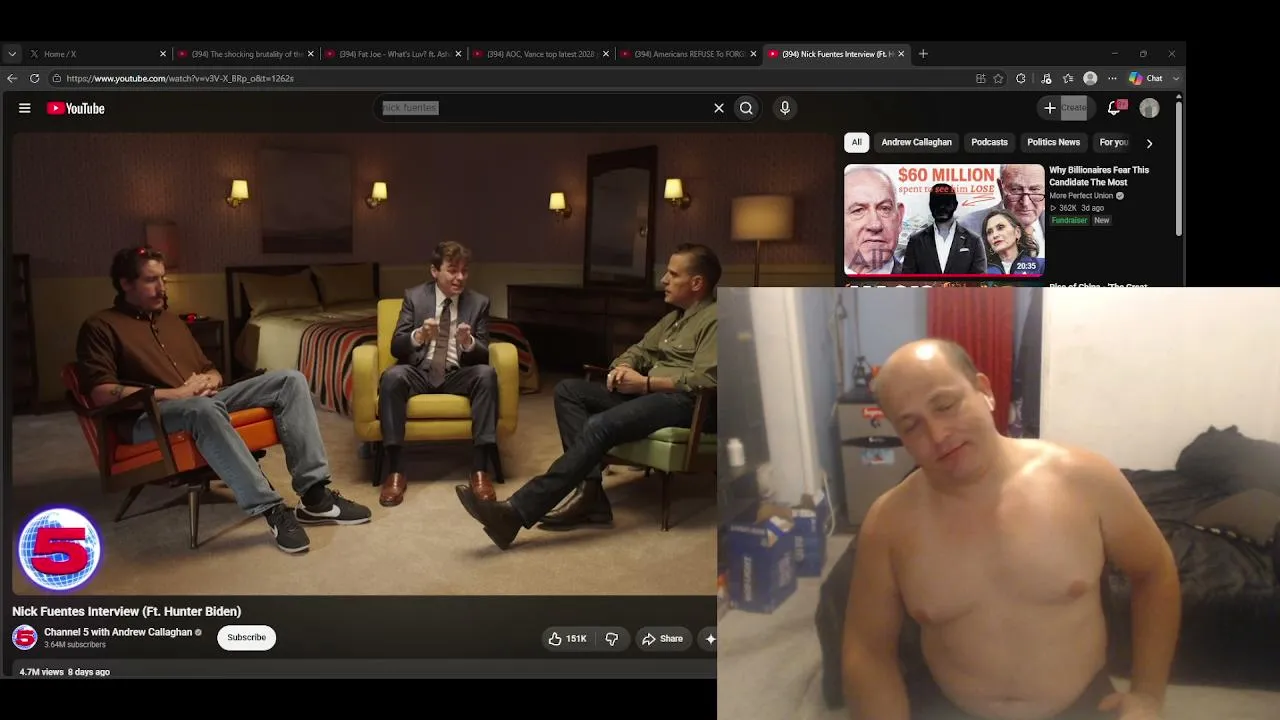This screenshot has width=1280, height=720.
Task: Open the media control music icon
Action: coord(1046,78)
